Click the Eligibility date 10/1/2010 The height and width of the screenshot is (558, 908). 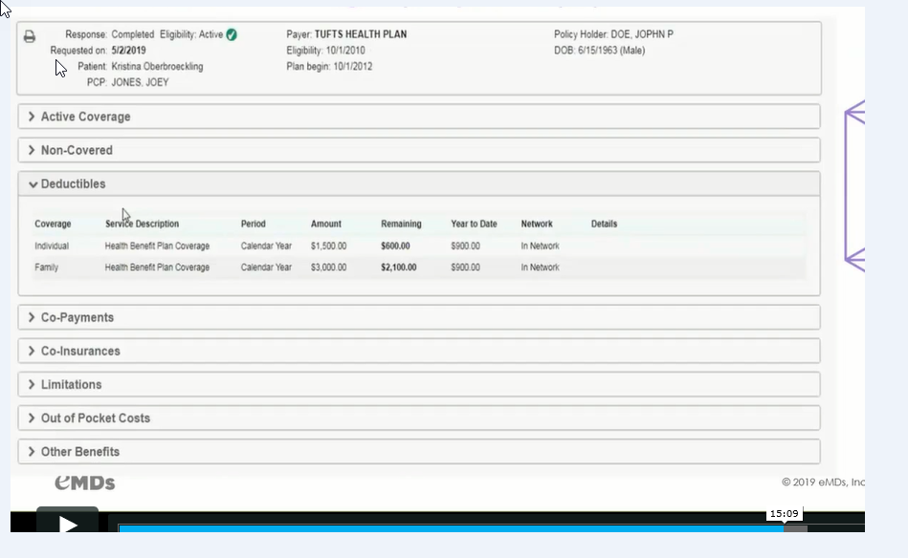tap(345, 50)
